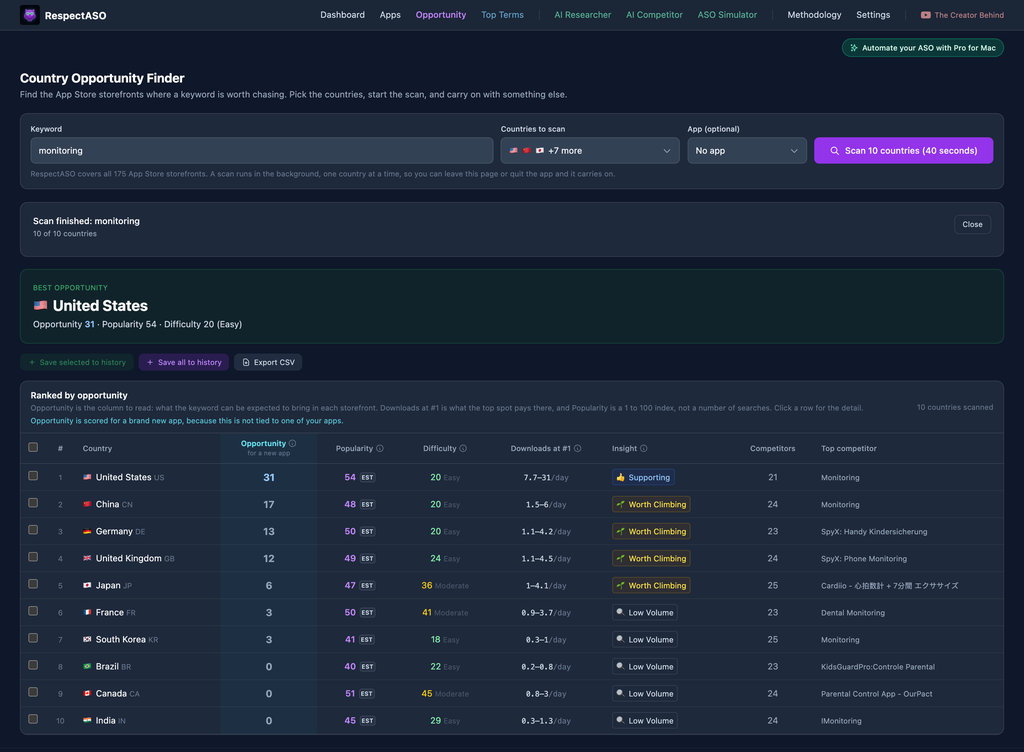The image size is (1024, 752).
Task: Click the 7.7–31/day downloads value
Action: tap(546, 478)
